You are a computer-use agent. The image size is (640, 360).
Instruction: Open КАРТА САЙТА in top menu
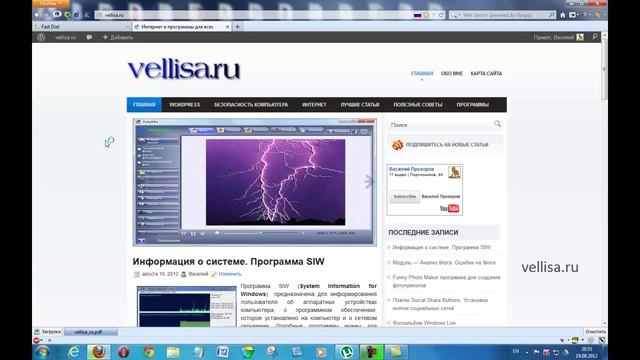tap(486, 73)
